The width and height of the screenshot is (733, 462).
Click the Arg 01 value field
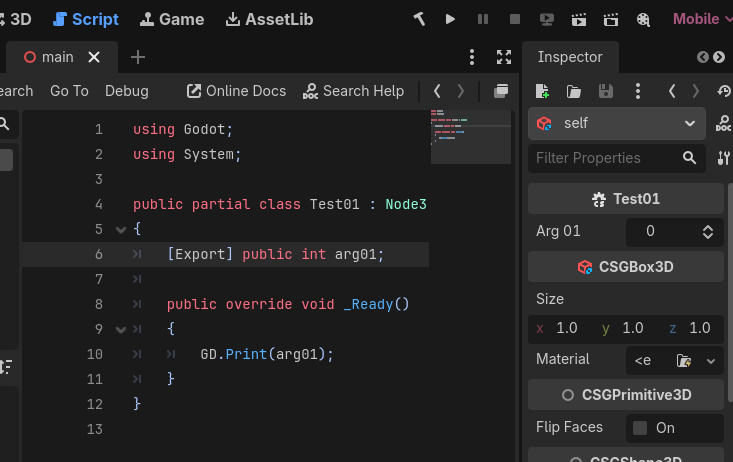click(x=662, y=231)
